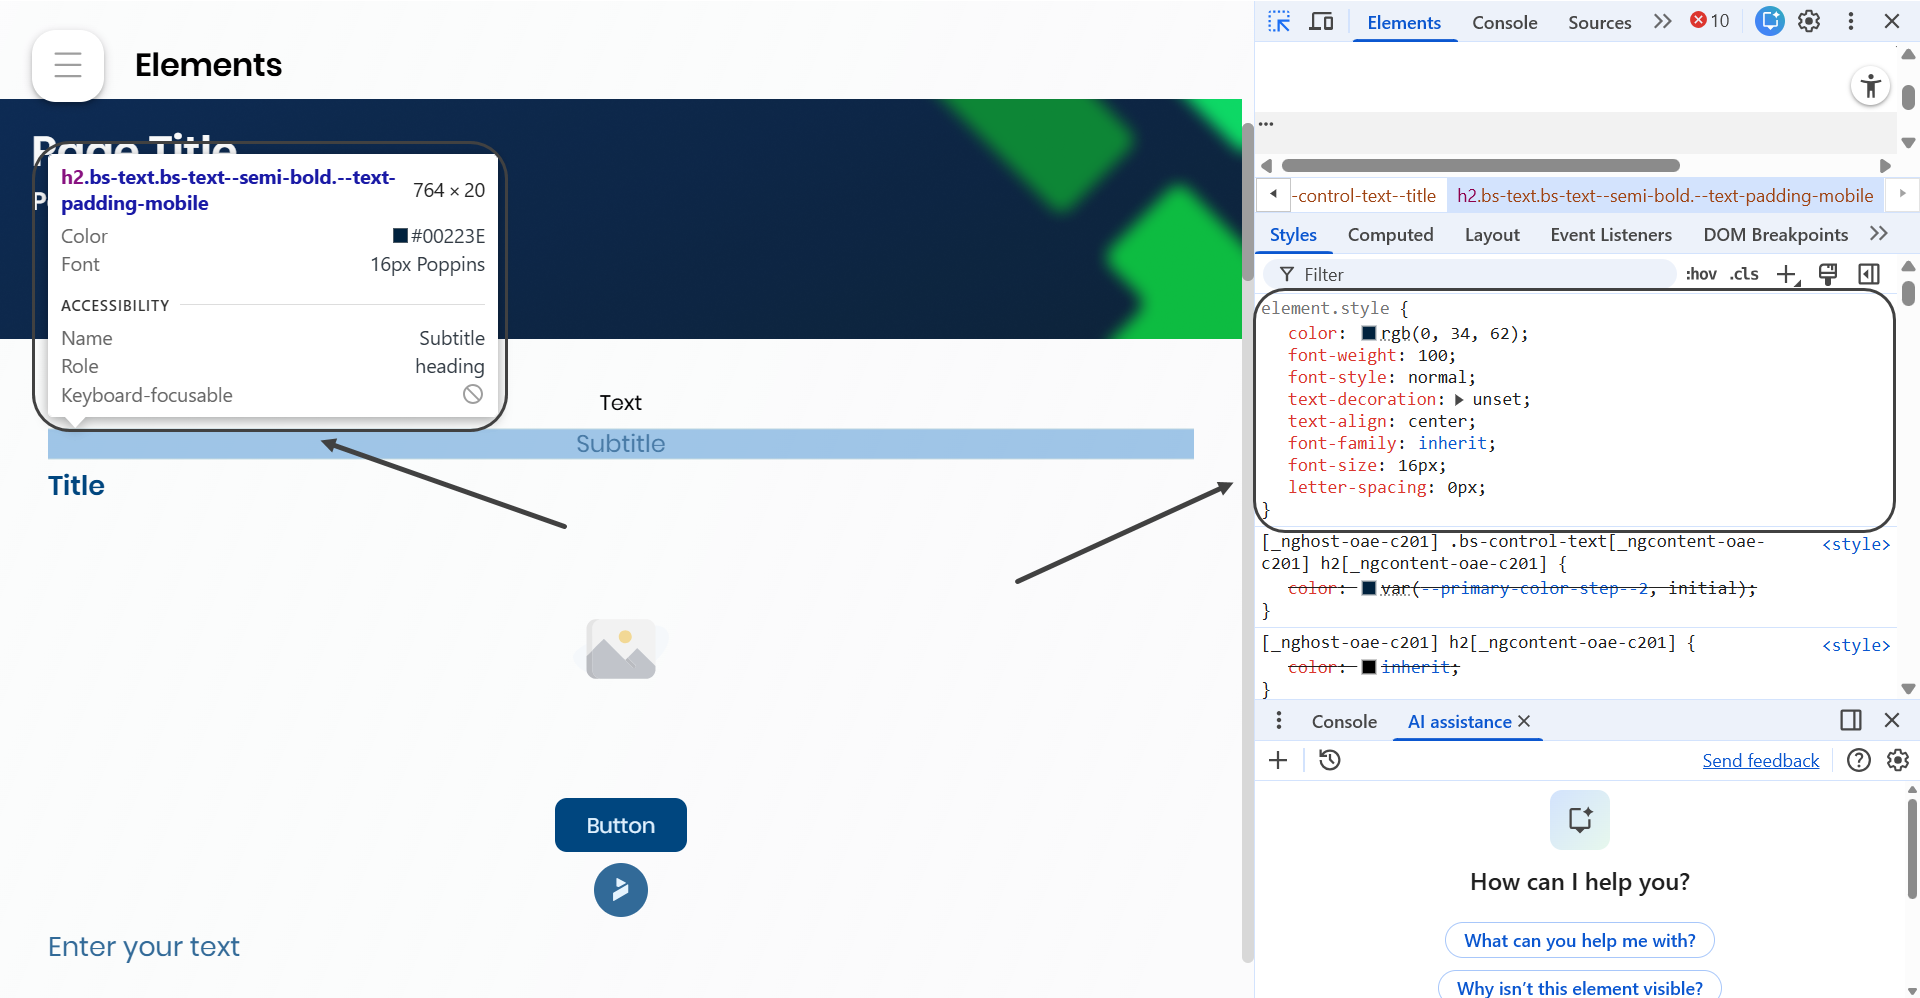Close the AI assistance drawer tab

coord(1524,721)
